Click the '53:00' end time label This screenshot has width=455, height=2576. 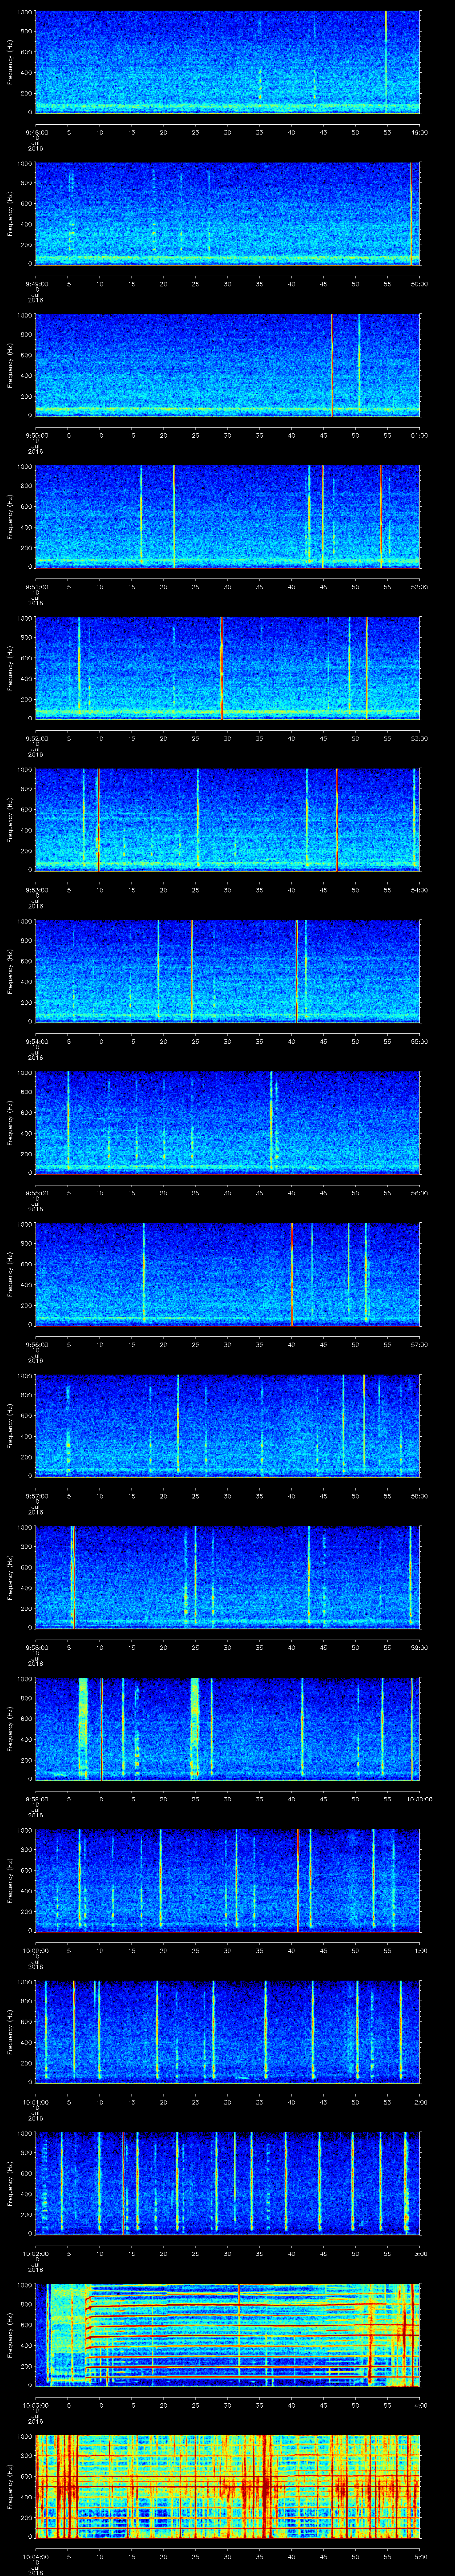[420, 737]
